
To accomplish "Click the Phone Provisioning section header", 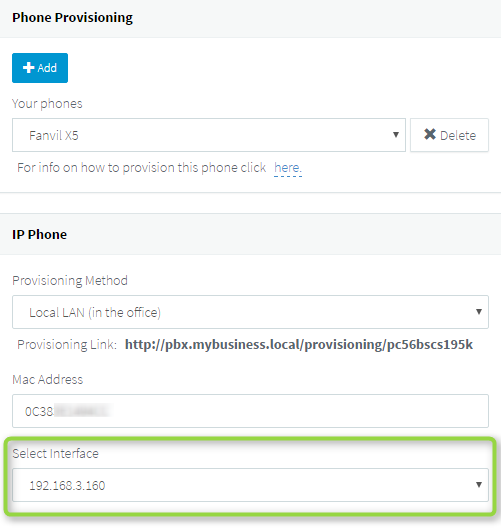I will point(72,18).
